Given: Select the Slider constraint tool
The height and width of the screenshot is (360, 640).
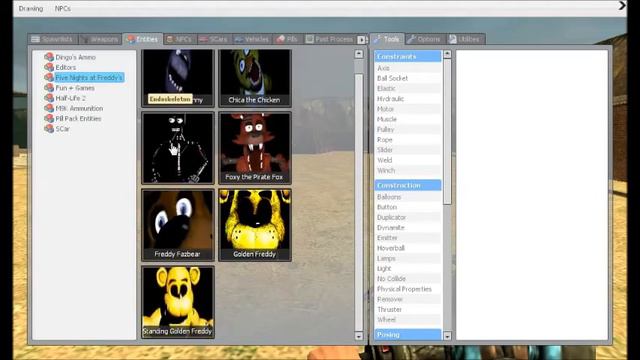Looking at the screenshot, I should click(408, 150).
